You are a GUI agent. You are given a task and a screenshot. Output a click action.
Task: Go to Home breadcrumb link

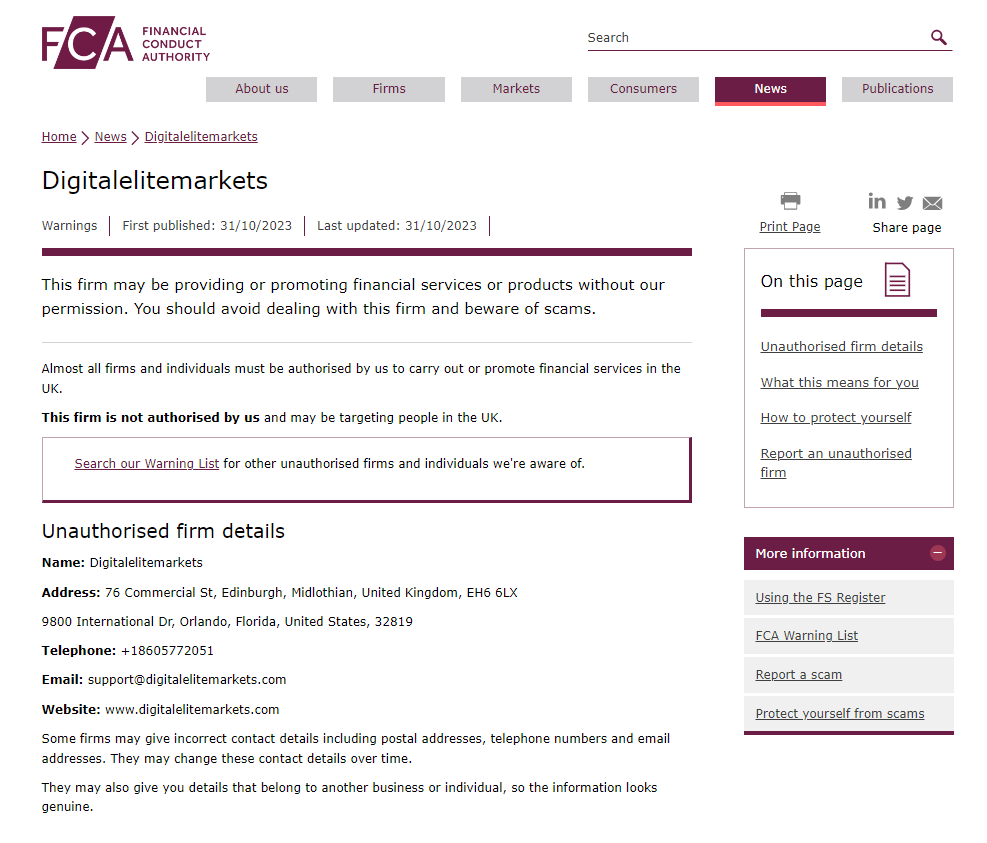tap(59, 137)
